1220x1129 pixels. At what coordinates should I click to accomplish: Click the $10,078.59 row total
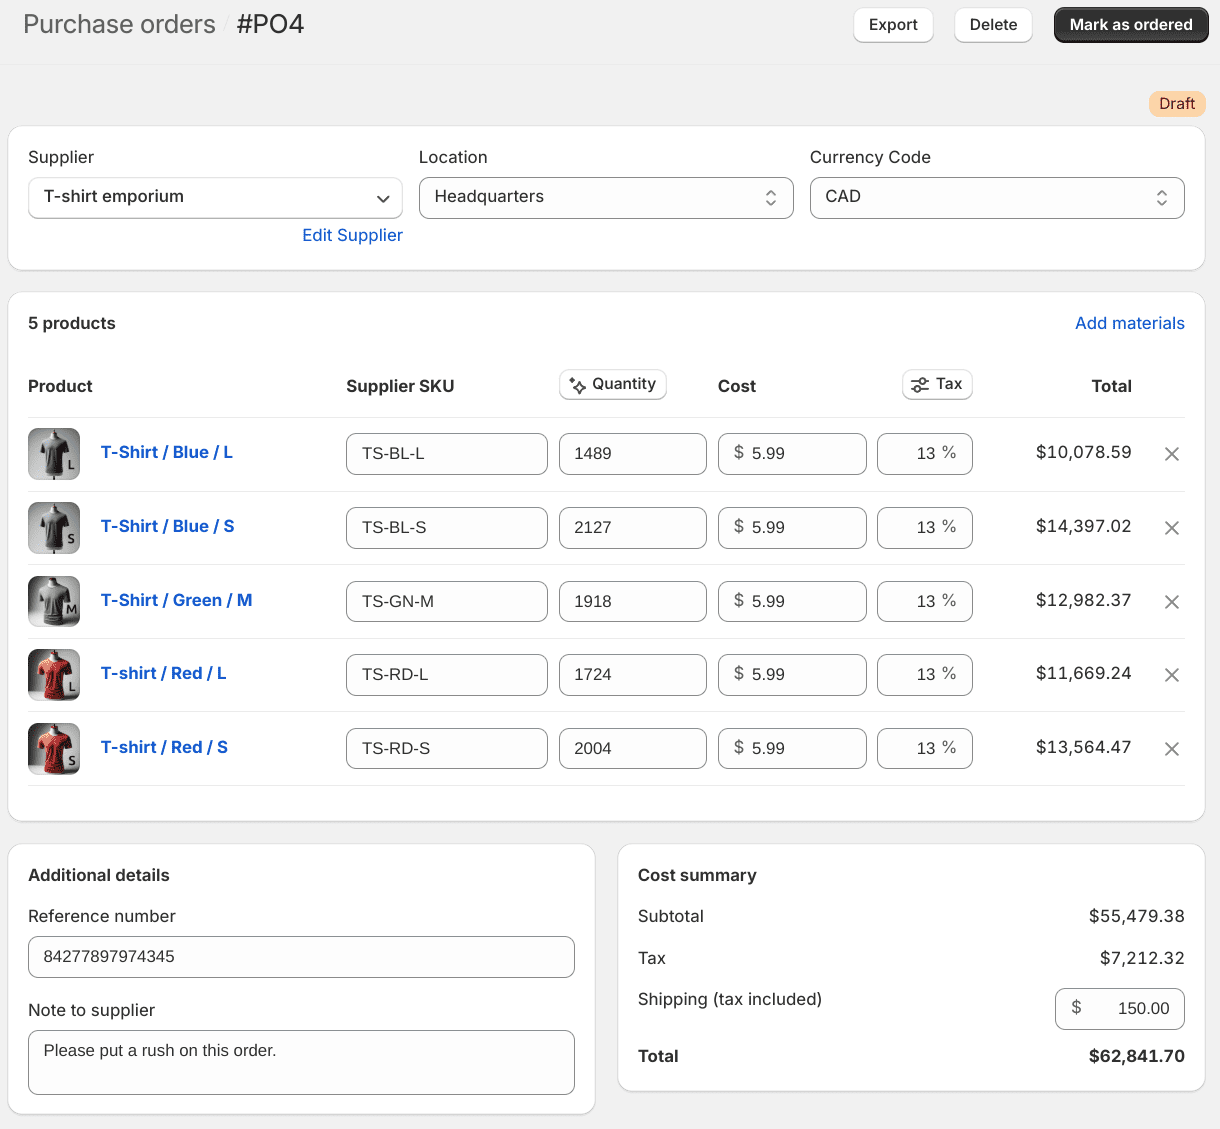(1084, 452)
